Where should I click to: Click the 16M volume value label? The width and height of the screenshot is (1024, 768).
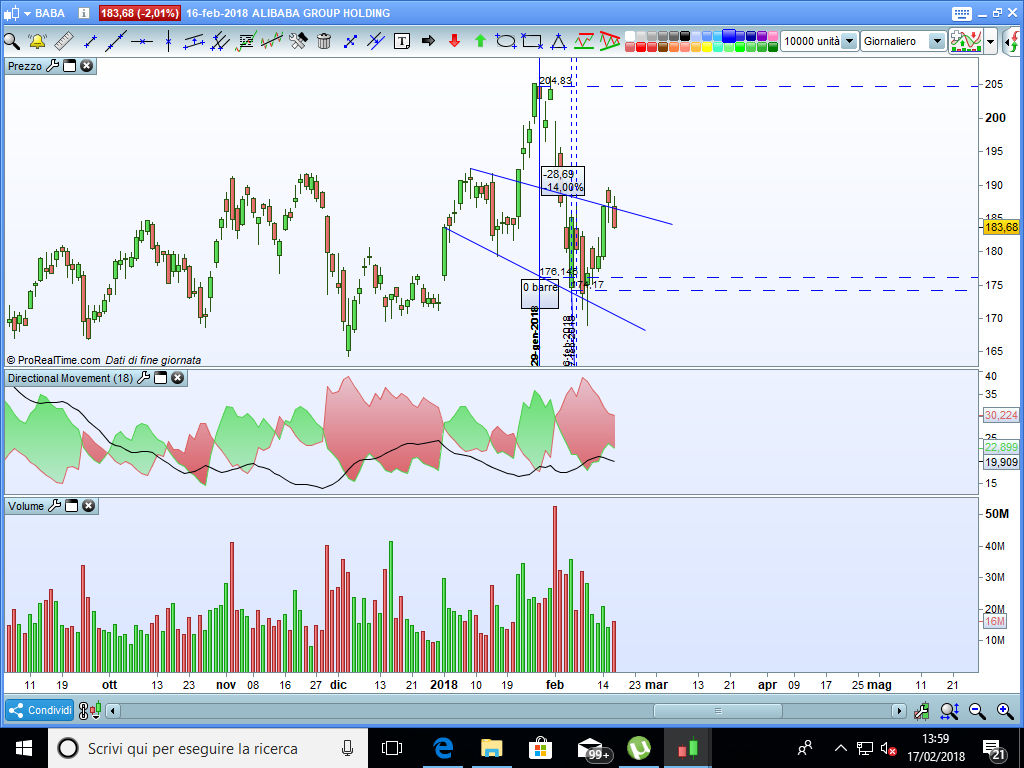995,621
